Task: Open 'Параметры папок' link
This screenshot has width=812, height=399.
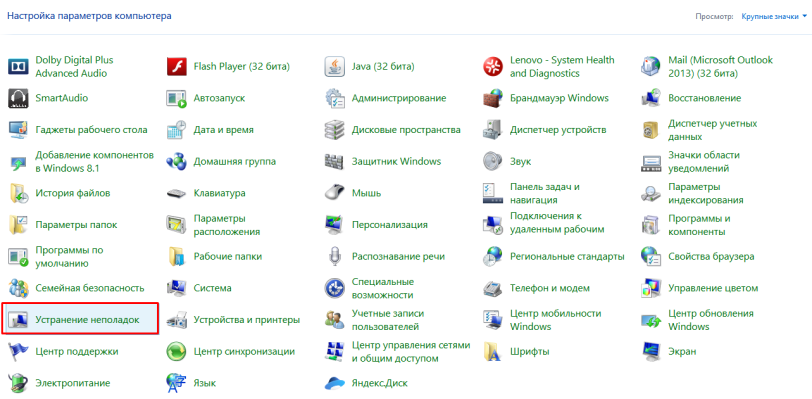Action: point(76,225)
